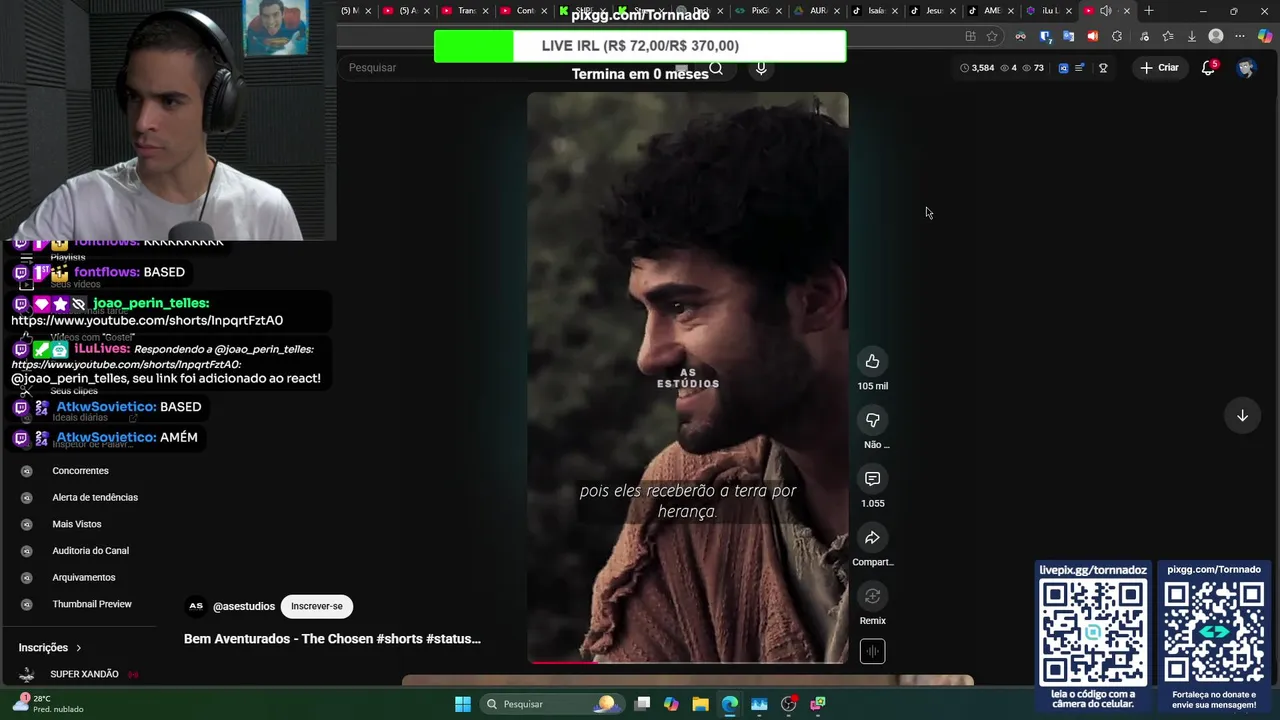The image size is (1280, 720).
Task: Open the account avatar menu
Action: click(1246, 68)
